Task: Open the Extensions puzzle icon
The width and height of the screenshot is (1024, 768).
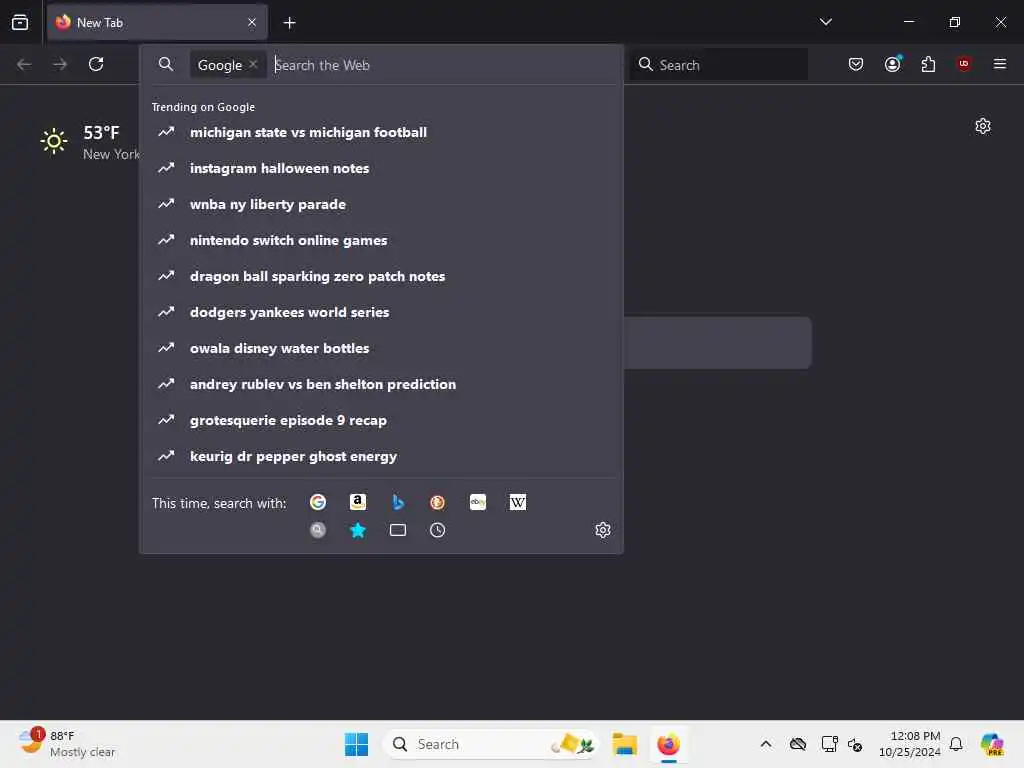Action: coord(928,64)
